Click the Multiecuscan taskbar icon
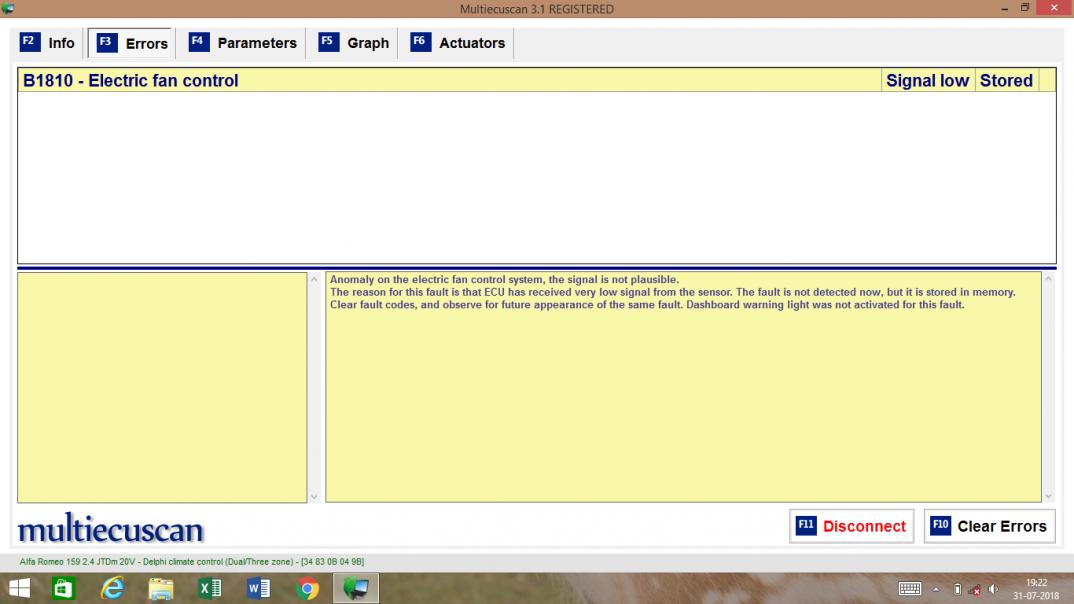 click(x=355, y=588)
